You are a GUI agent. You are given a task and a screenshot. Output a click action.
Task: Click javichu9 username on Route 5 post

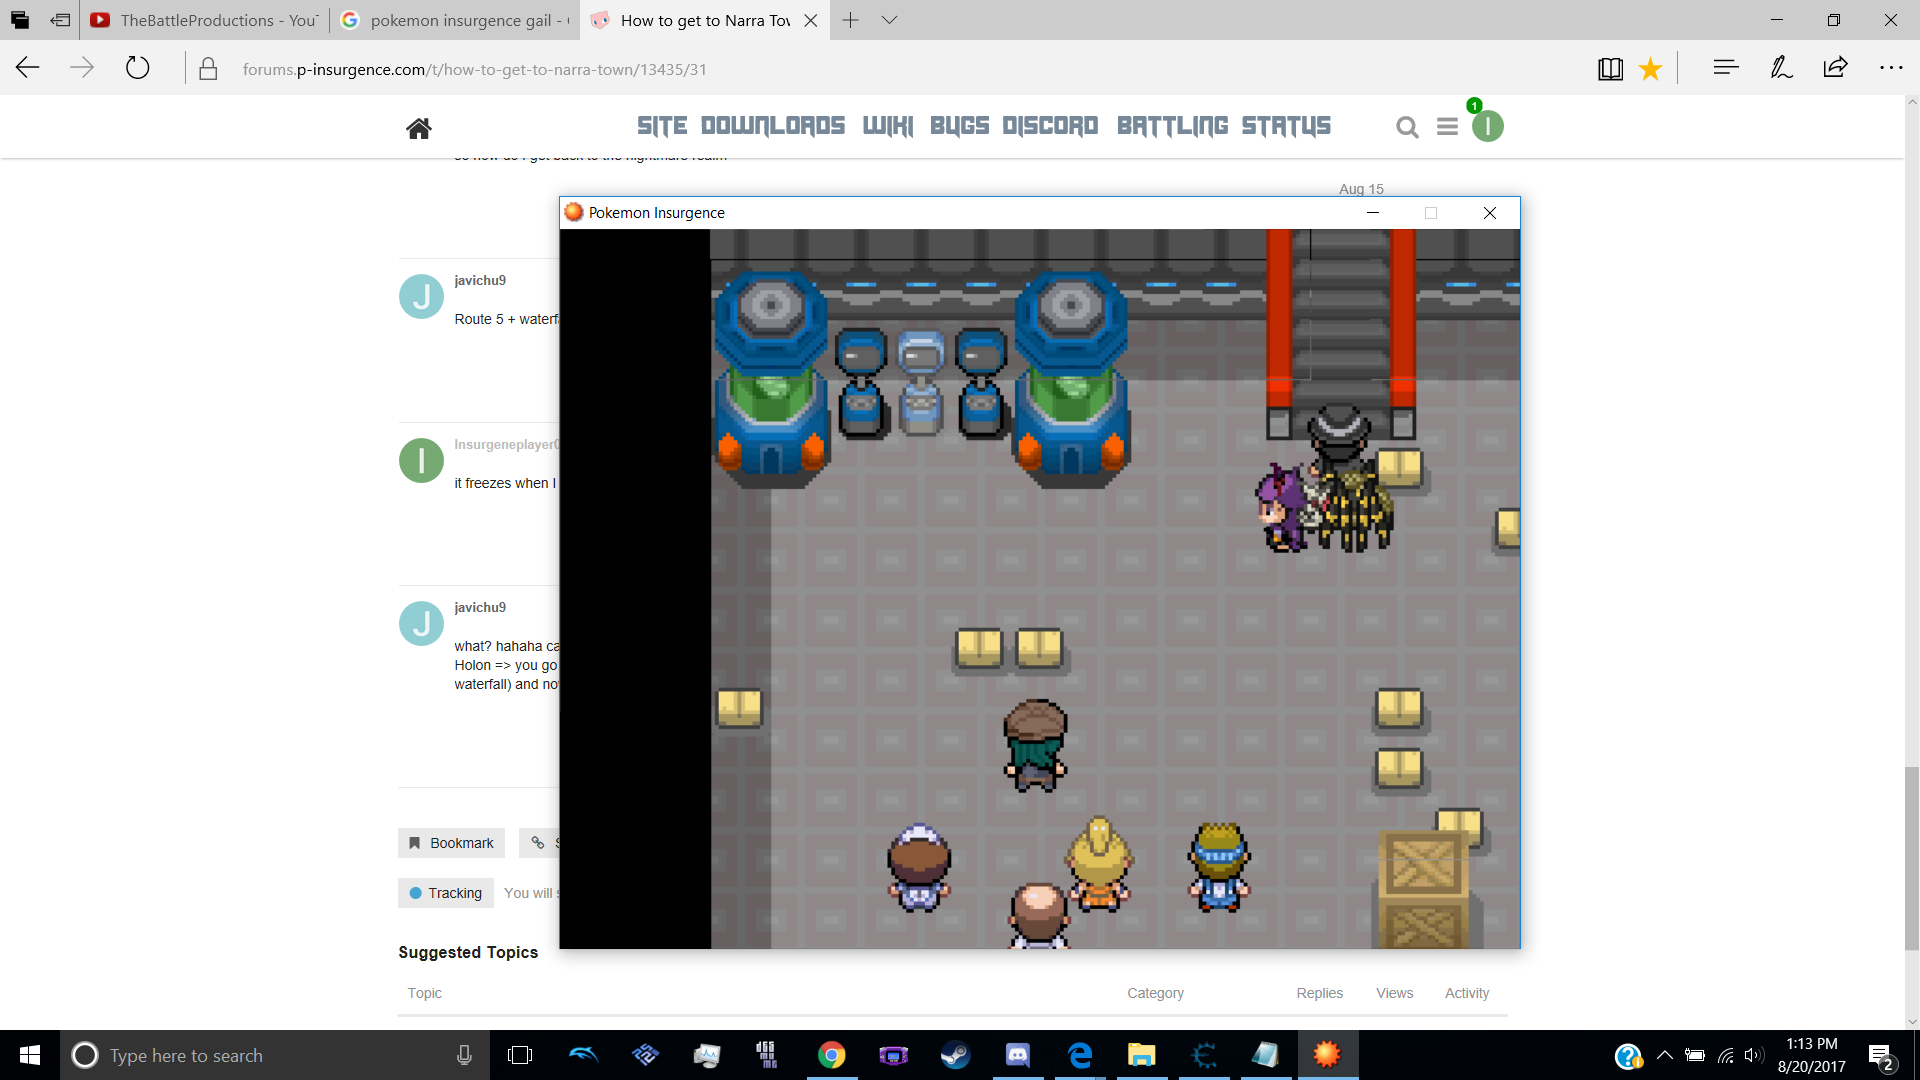click(480, 280)
